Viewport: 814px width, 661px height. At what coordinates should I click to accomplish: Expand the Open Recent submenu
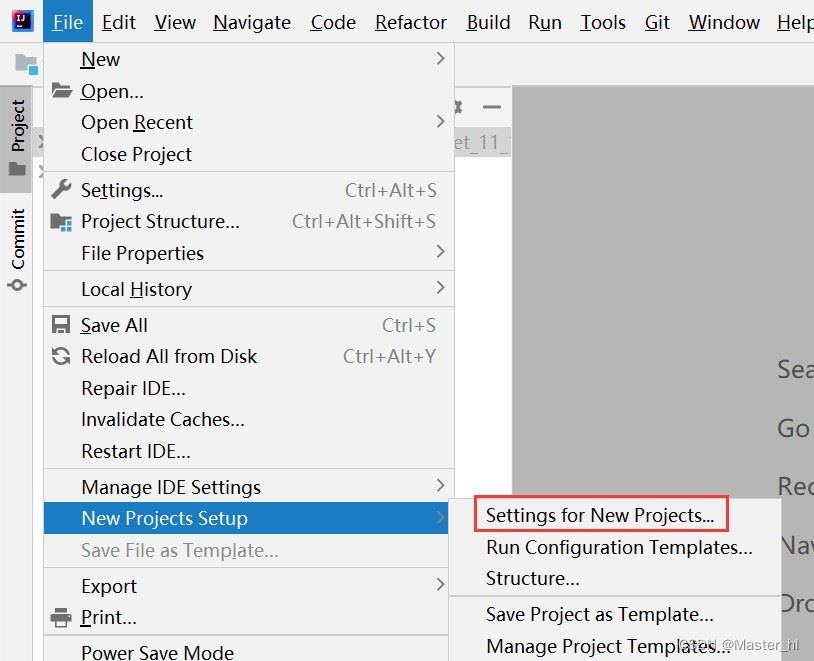(x=440, y=122)
